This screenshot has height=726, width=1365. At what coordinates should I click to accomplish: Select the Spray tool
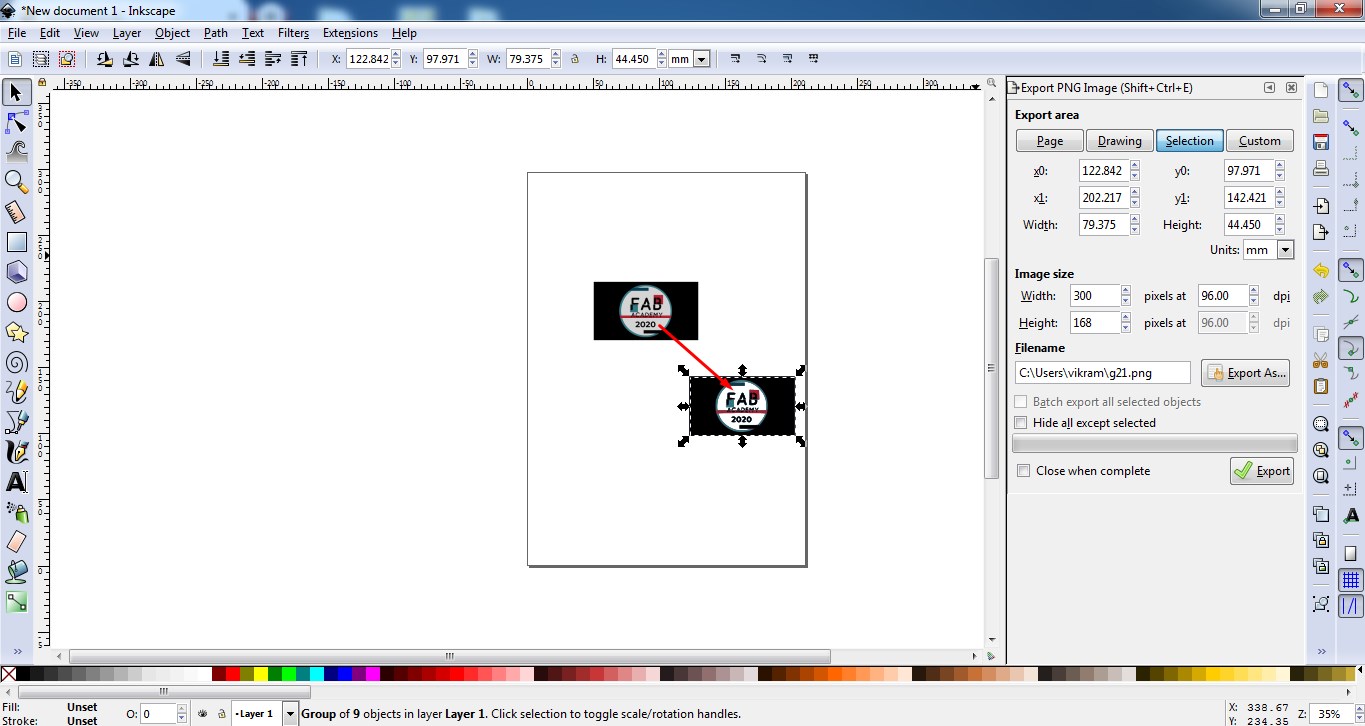pyautogui.click(x=16, y=512)
